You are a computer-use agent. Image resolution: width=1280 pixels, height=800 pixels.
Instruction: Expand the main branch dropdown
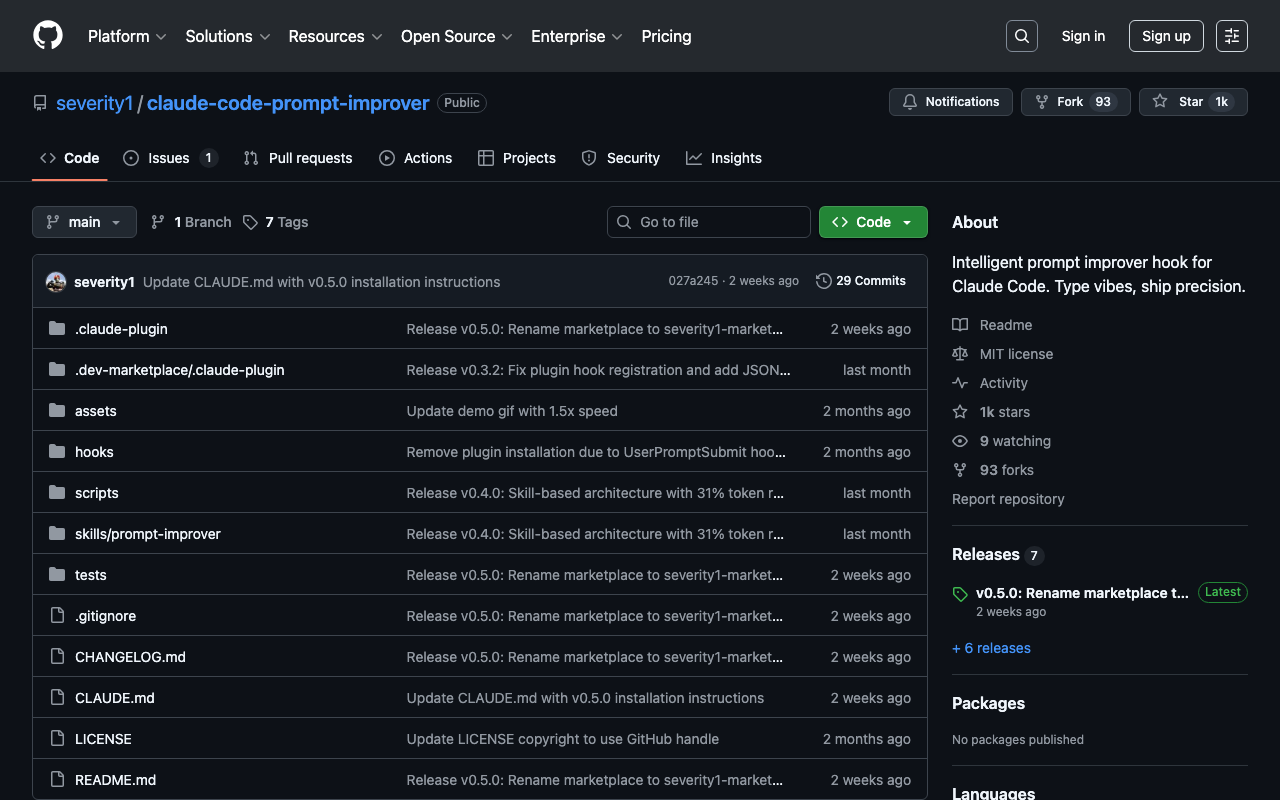tap(84, 222)
